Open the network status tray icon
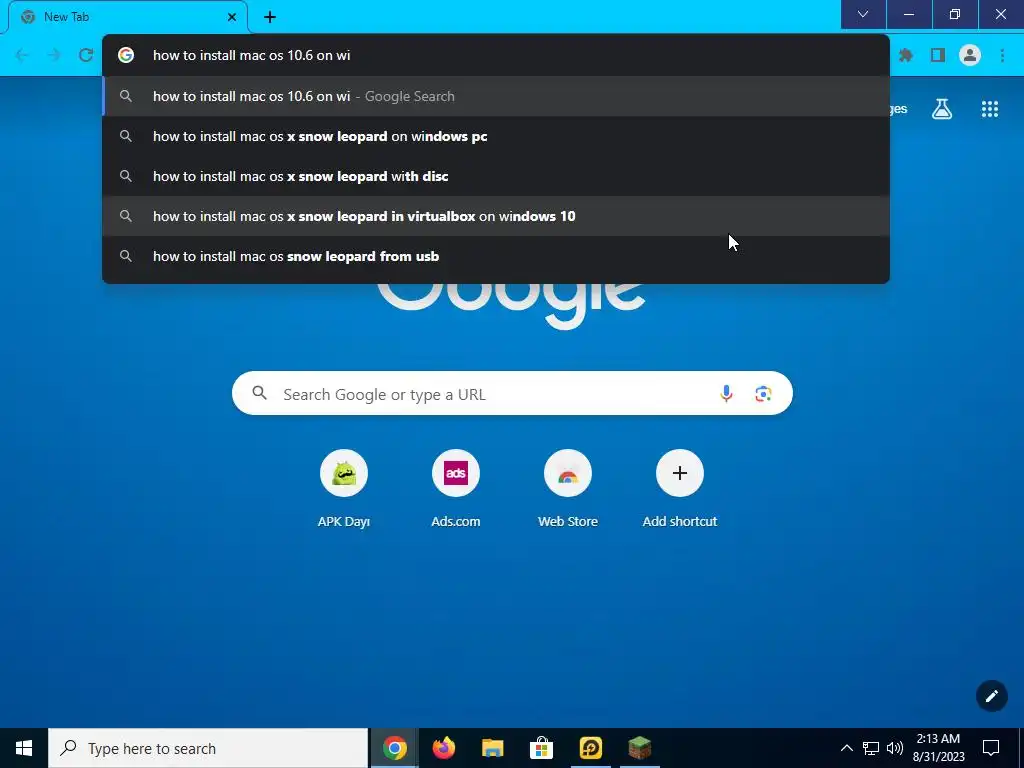1024x768 pixels. pyautogui.click(x=871, y=748)
